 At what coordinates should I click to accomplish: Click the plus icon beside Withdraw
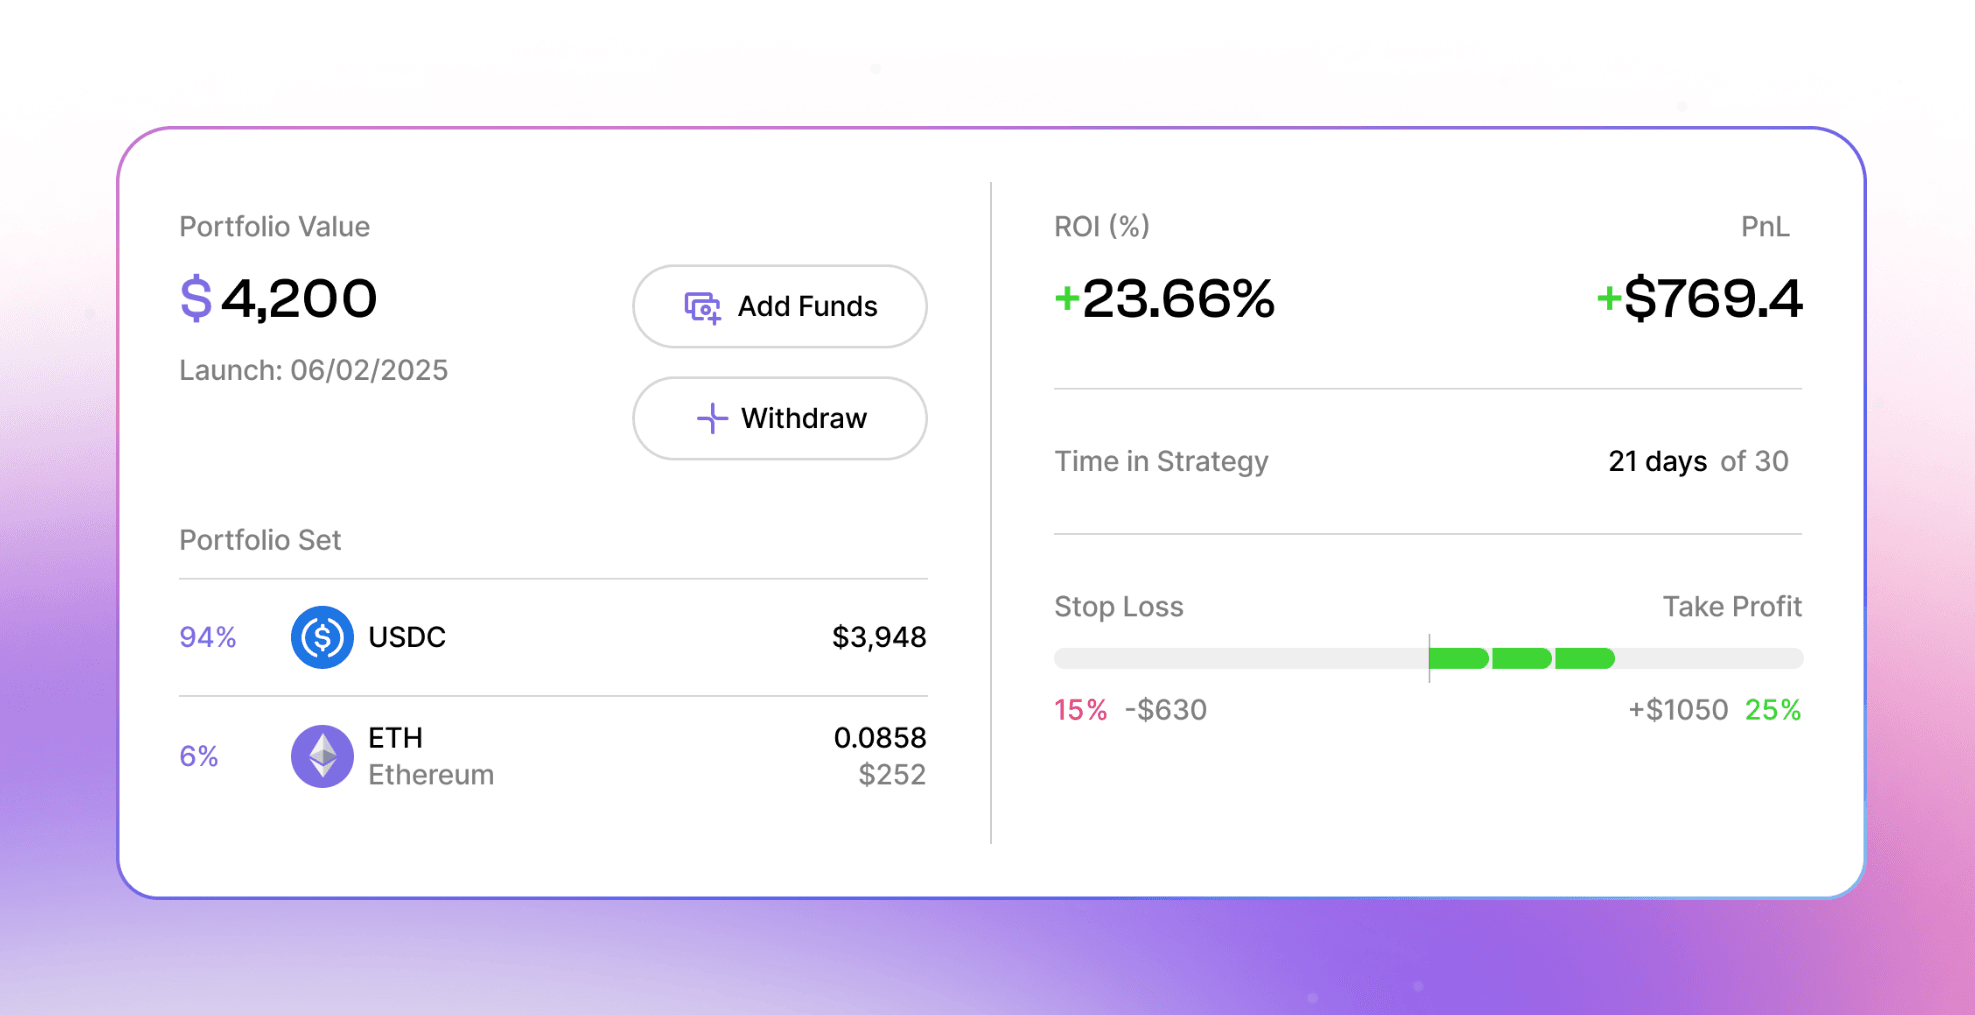click(712, 418)
